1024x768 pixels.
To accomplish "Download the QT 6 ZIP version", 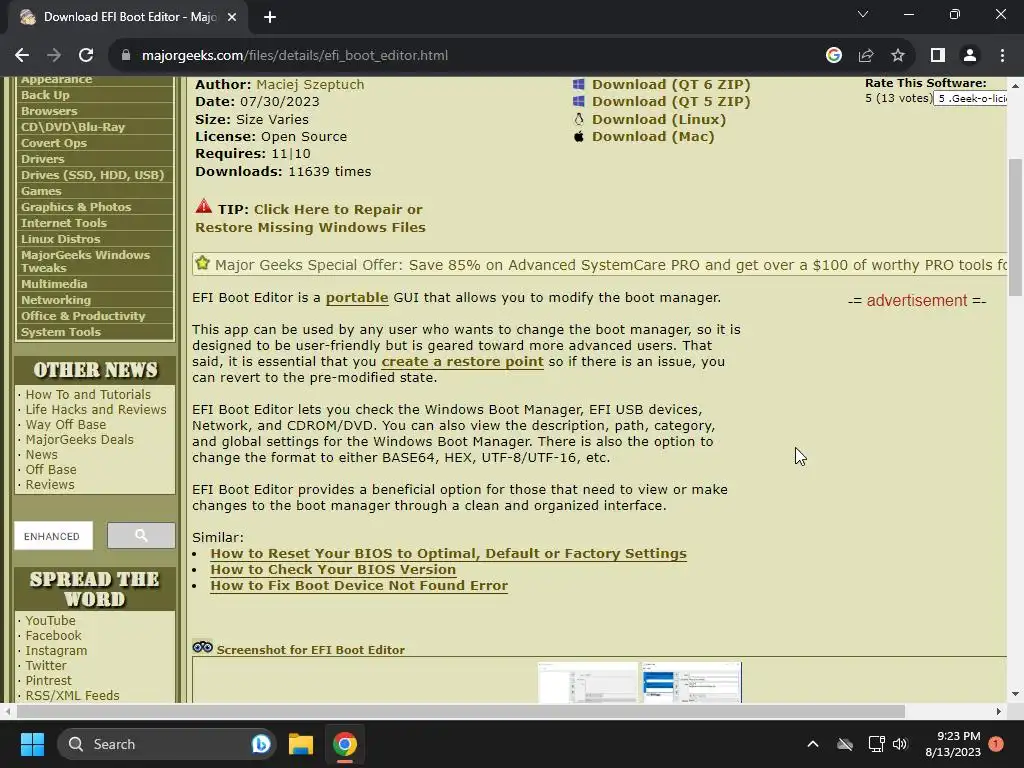I will coord(671,84).
